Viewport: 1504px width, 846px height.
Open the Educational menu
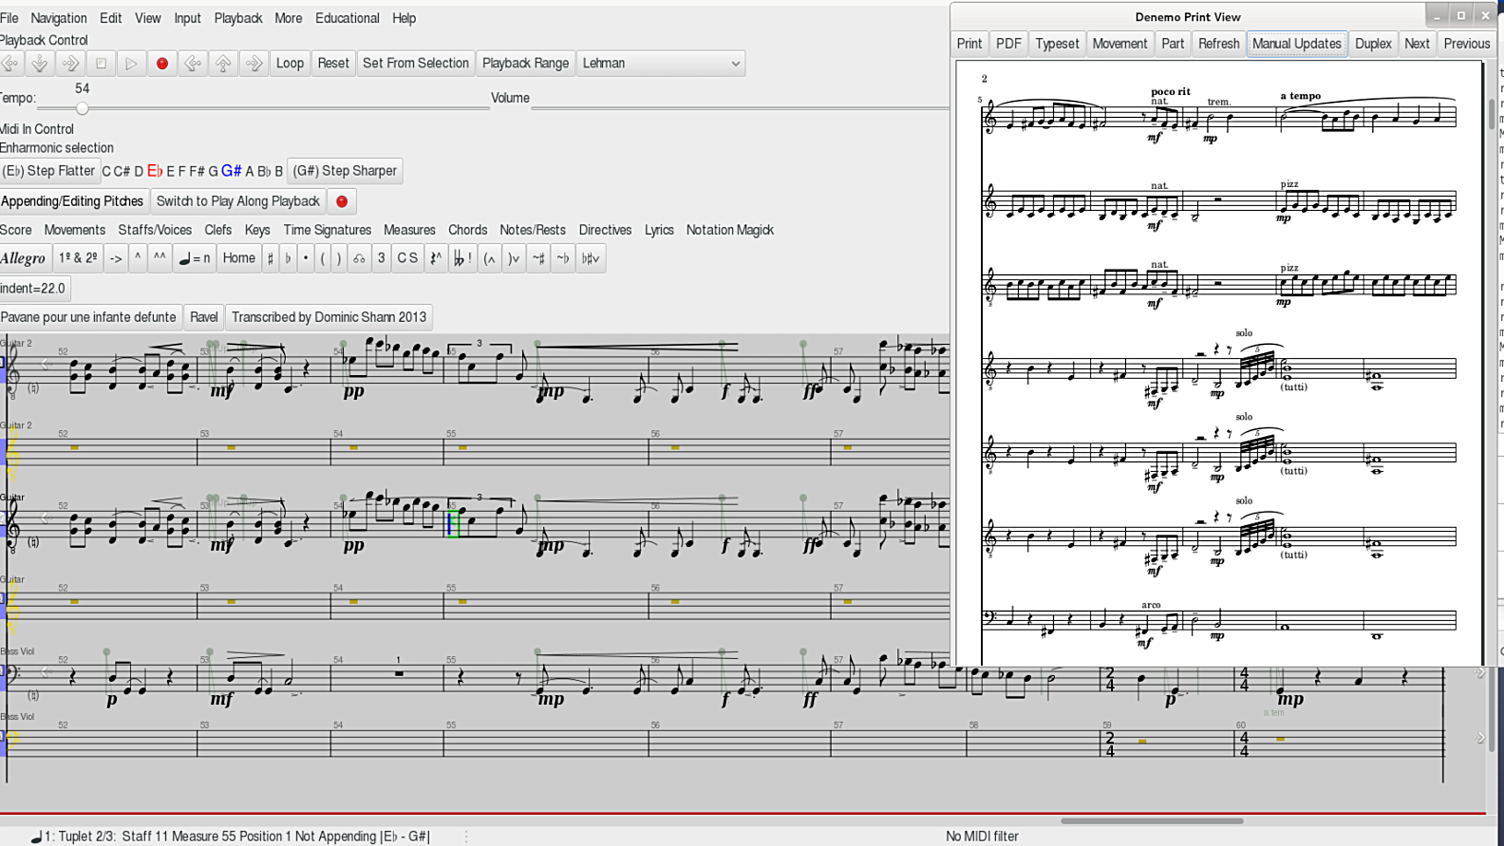point(347,18)
